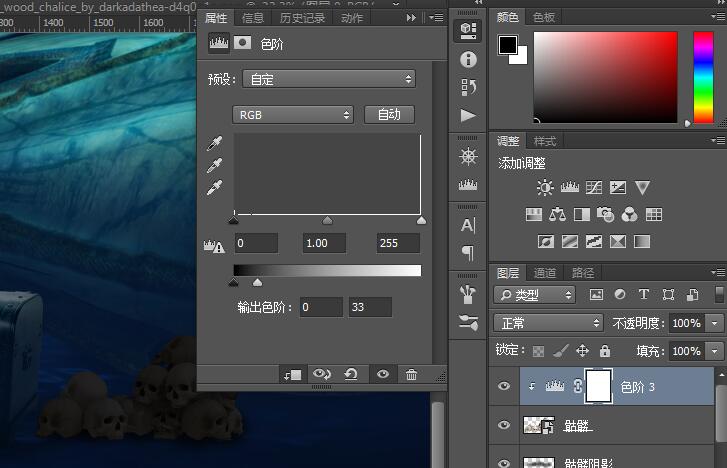The height and width of the screenshot is (468, 727).
Task: Switch to the 动作 tab
Action: pos(352,18)
